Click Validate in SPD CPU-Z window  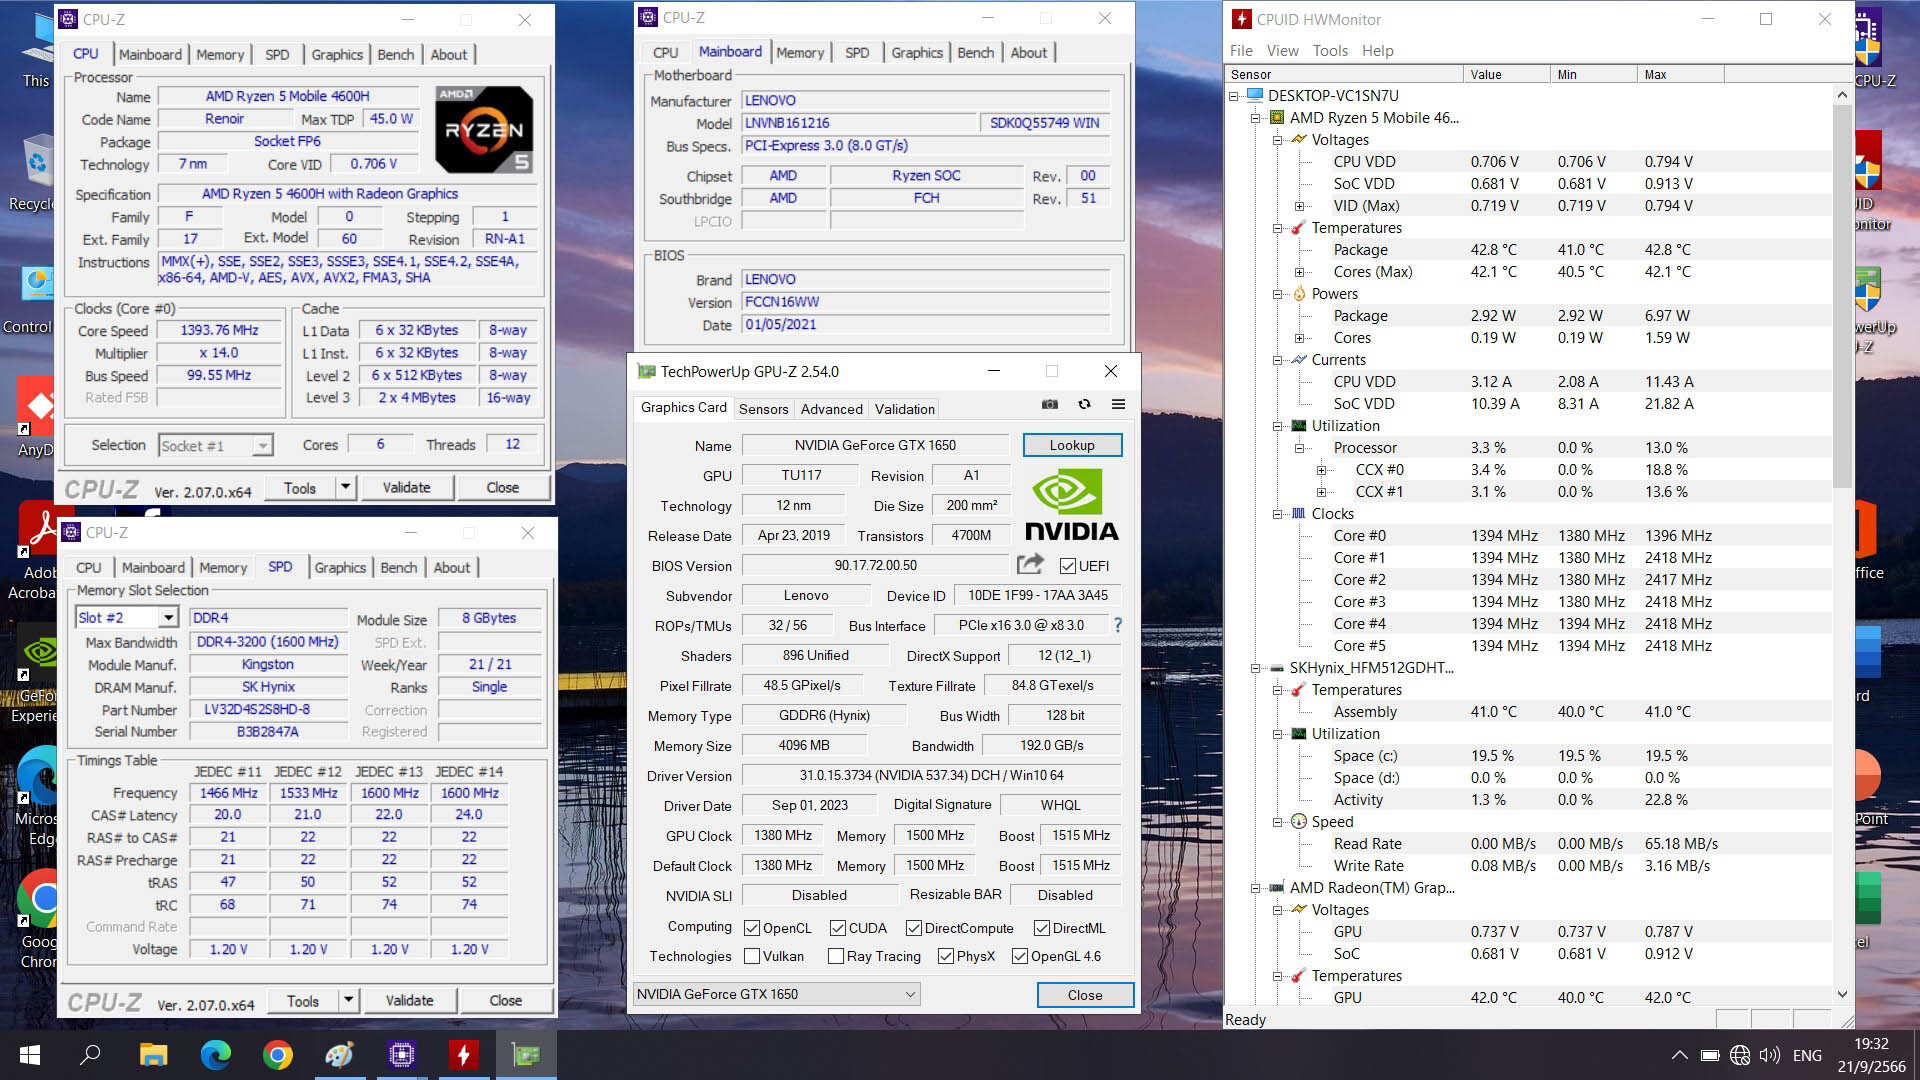(409, 1000)
